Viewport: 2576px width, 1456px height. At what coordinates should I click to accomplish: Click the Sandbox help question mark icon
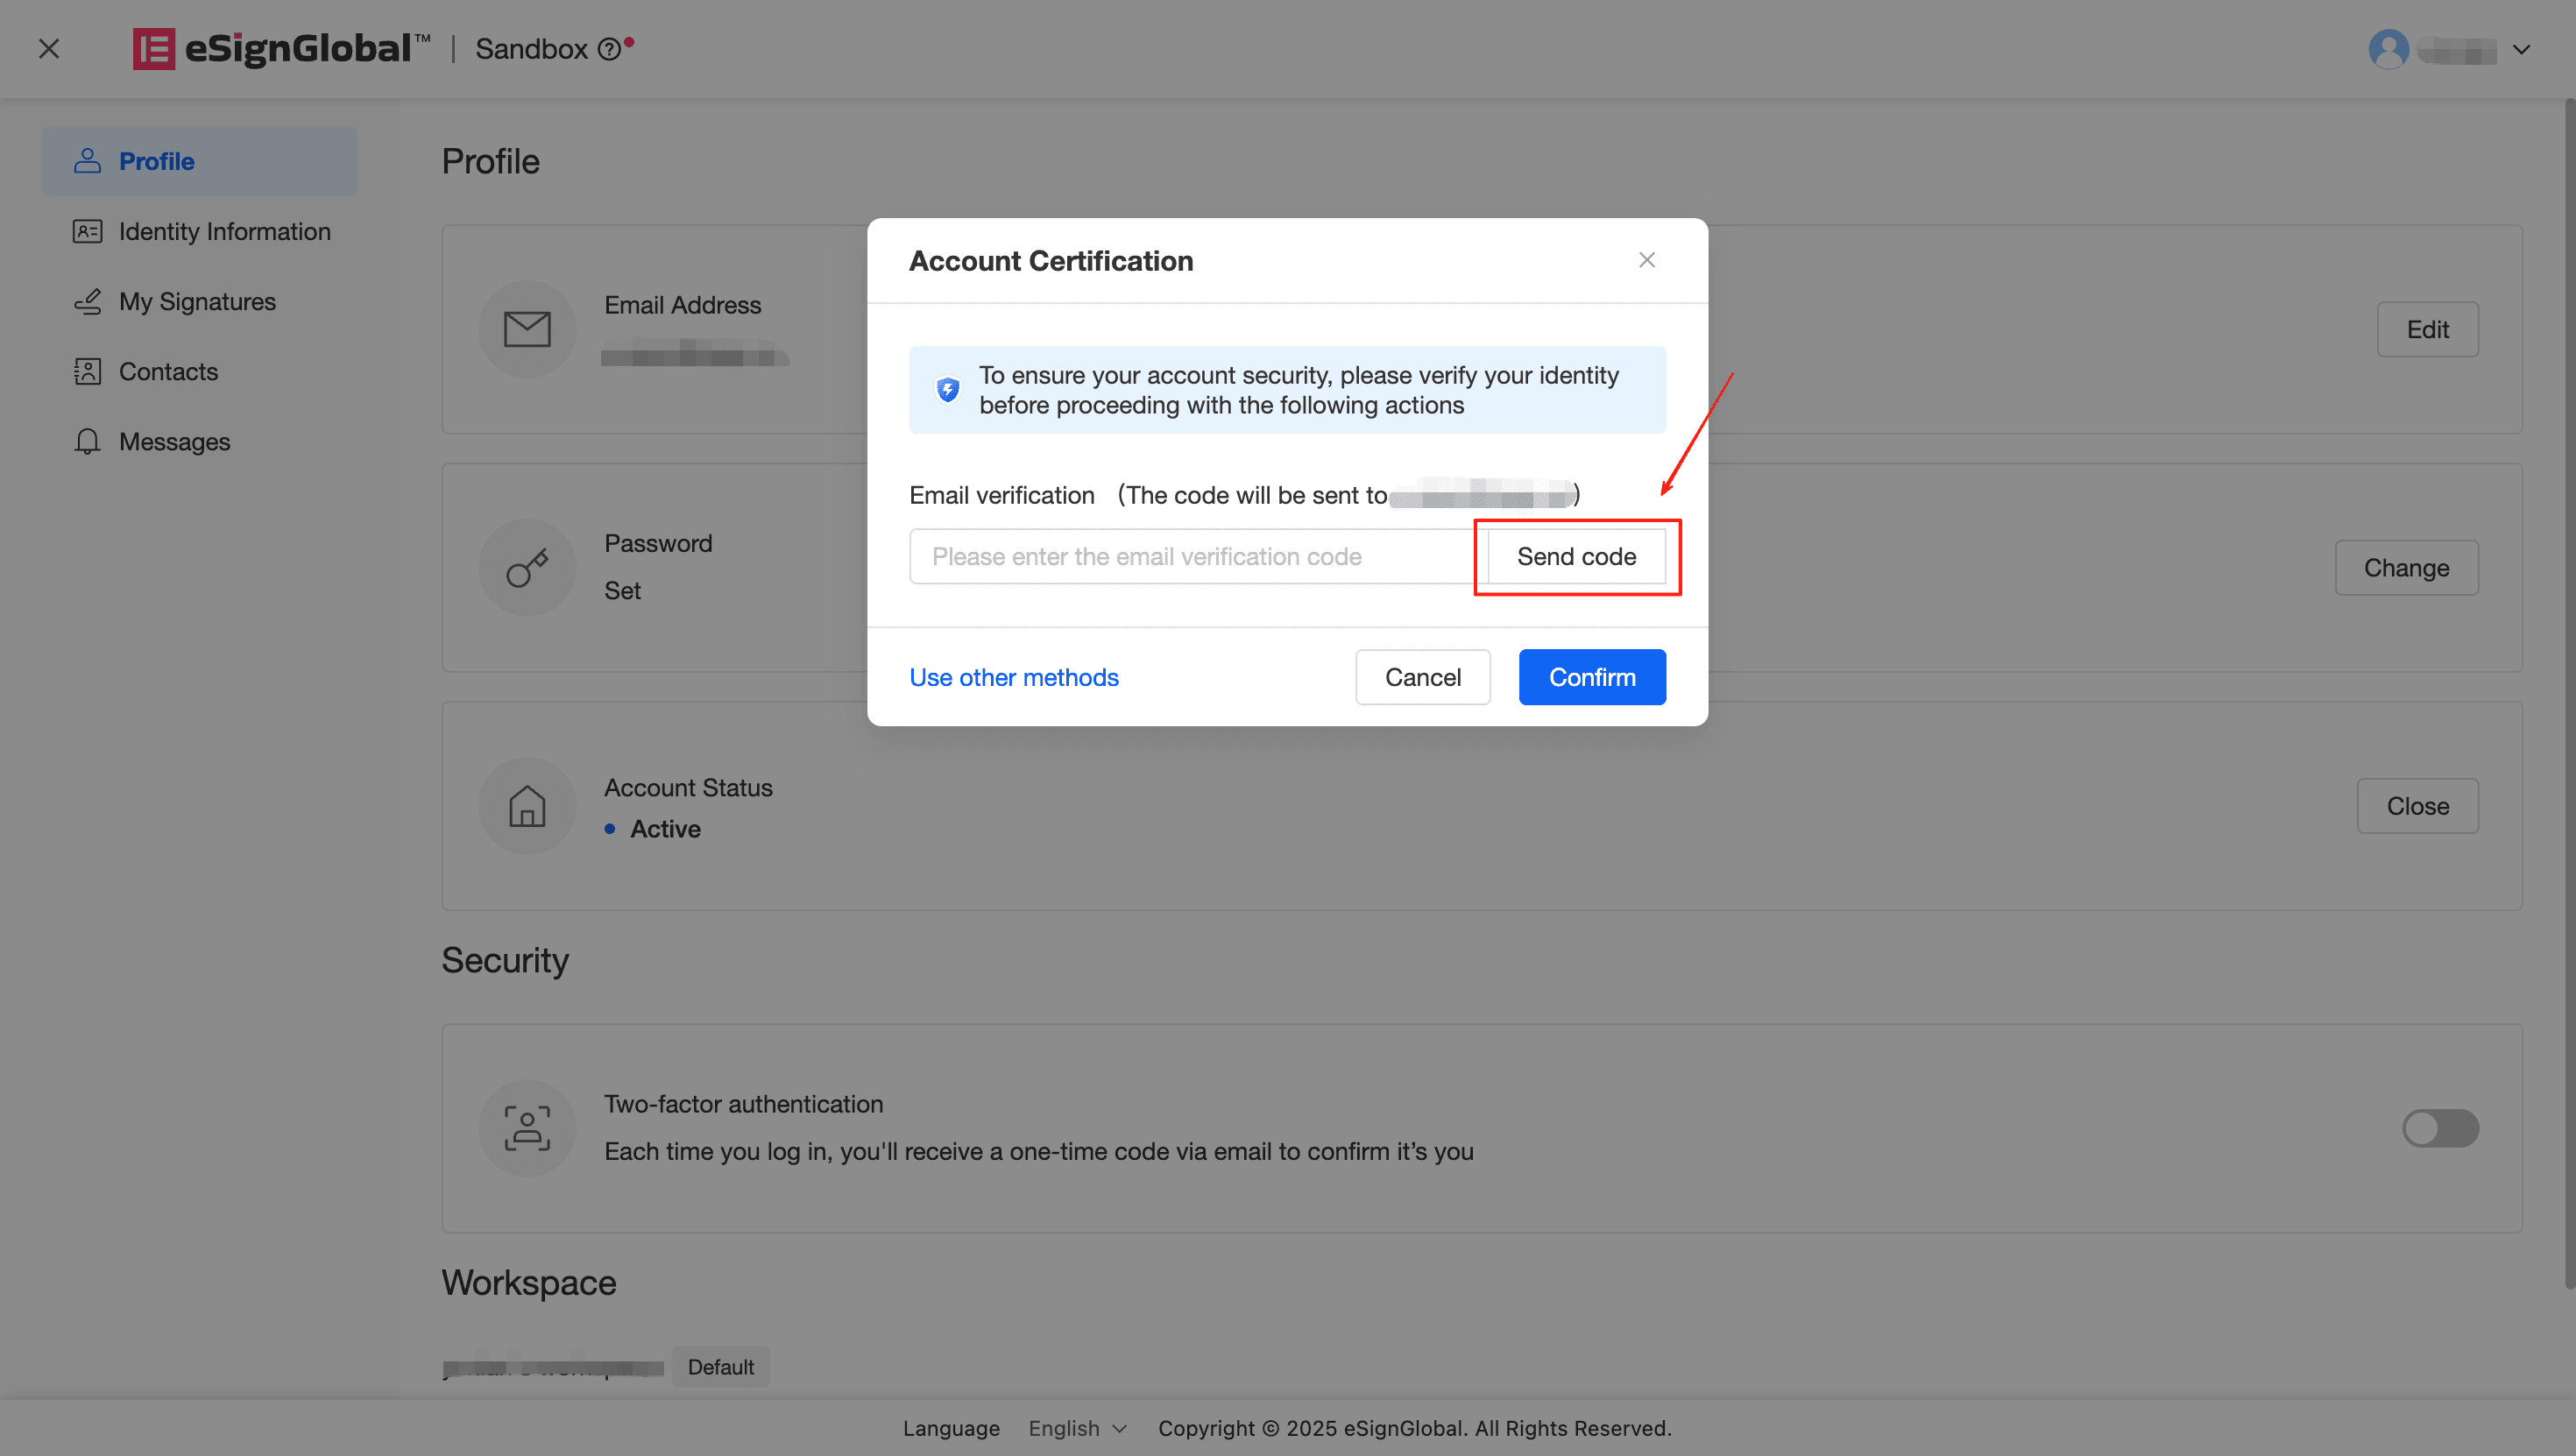coord(608,49)
